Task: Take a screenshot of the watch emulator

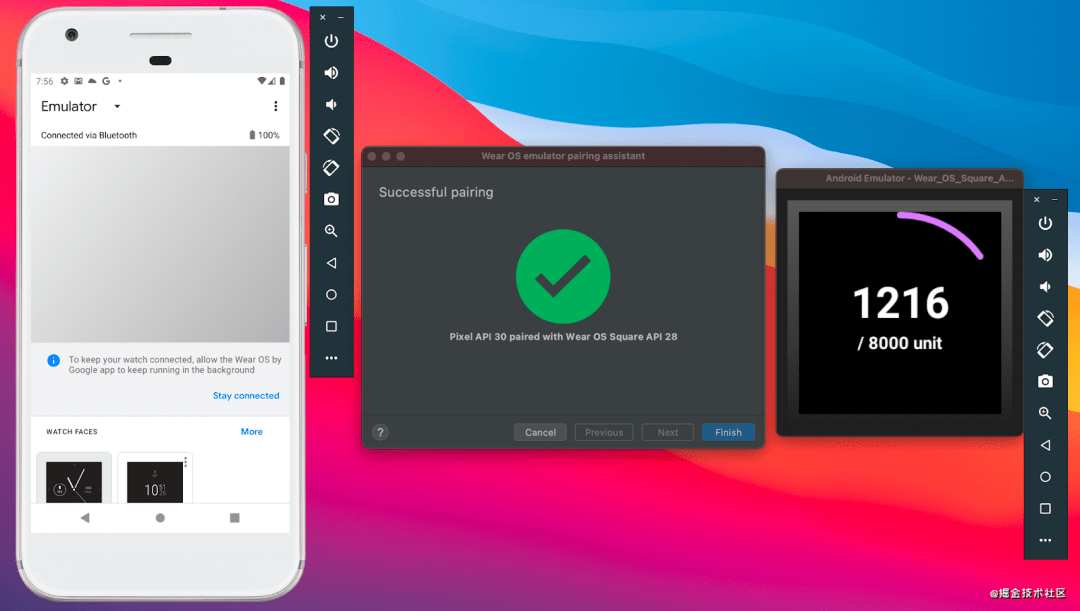Action: click(1045, 381)
